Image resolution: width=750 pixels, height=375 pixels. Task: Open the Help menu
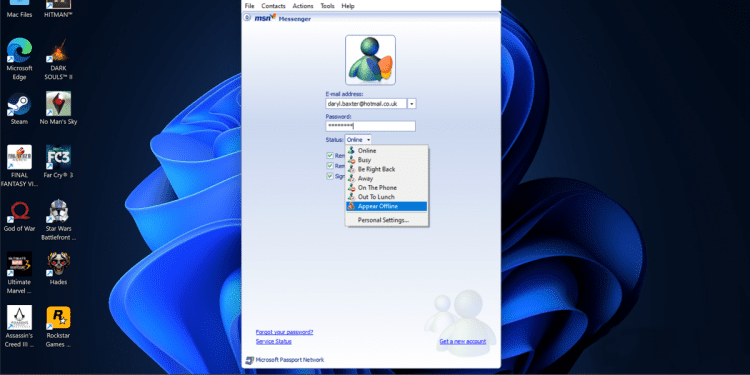(x=348, y=6)
